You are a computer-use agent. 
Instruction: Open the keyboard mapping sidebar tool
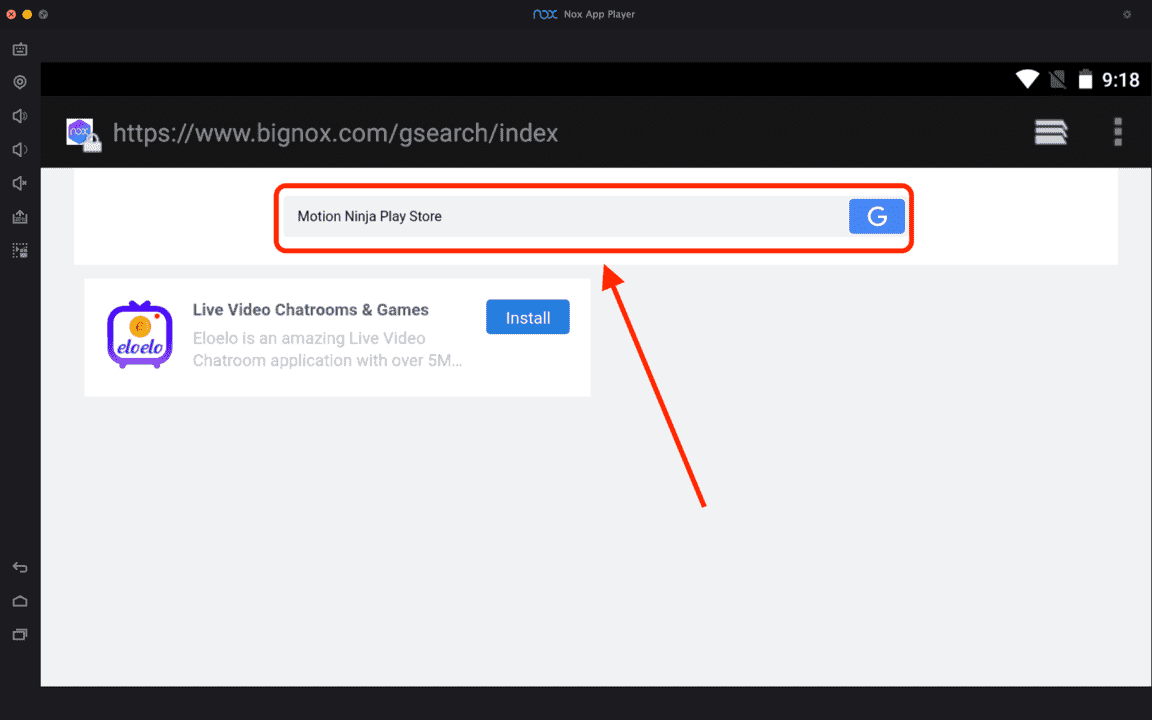click(x=20, y=49)
